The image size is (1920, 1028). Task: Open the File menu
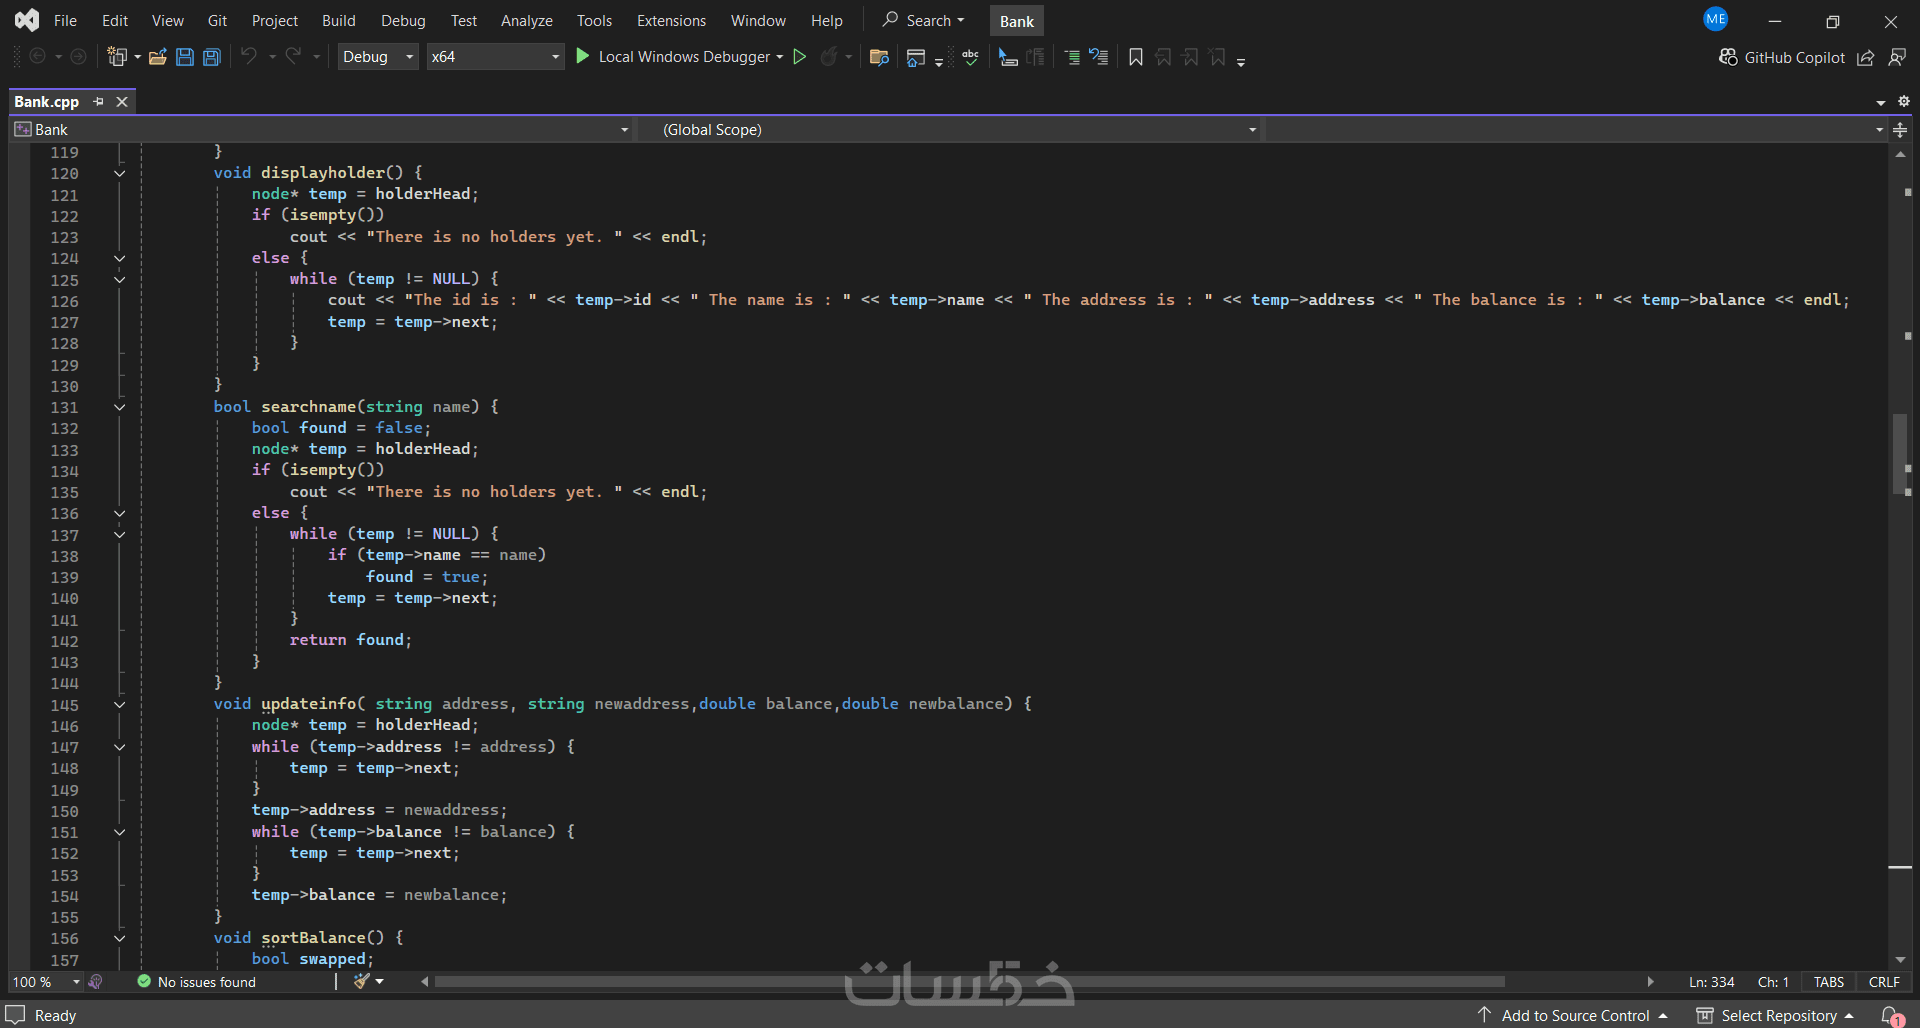point(65,20)
